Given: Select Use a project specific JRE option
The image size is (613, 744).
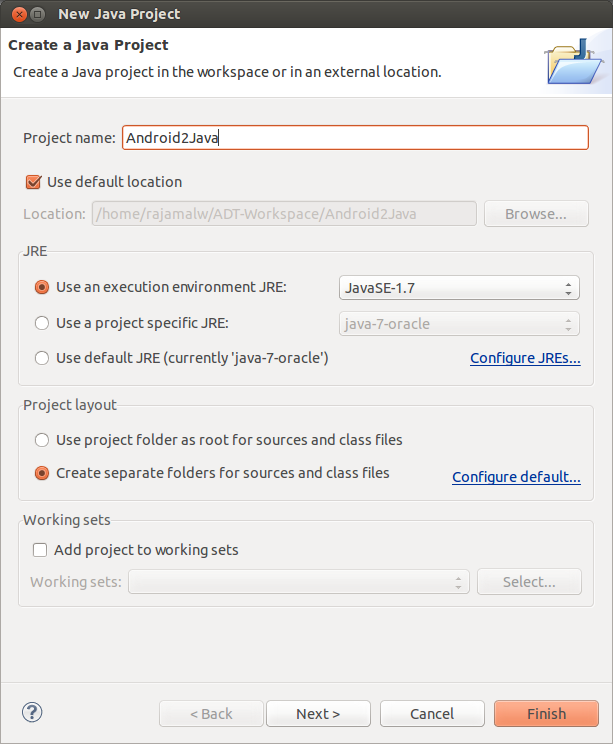Looking at the screenshot, I should pyautogui.click(x=42, y=323).
